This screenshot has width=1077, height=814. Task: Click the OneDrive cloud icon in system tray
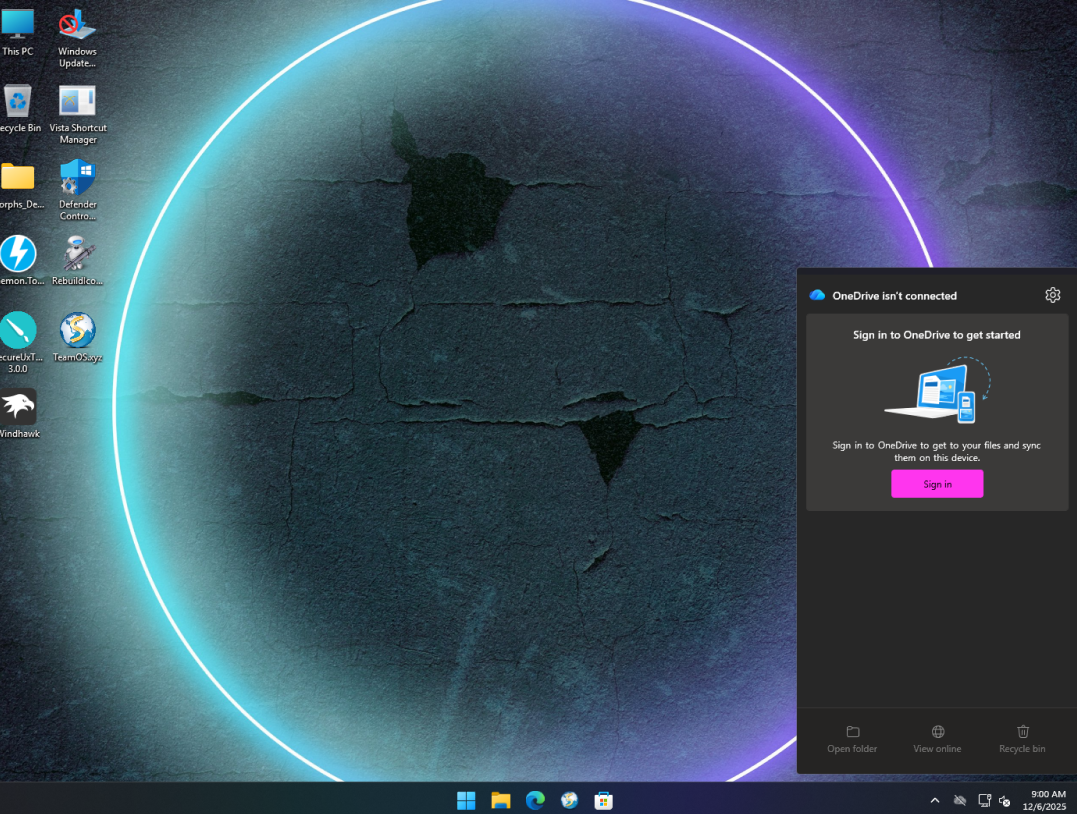pos(960,800)
